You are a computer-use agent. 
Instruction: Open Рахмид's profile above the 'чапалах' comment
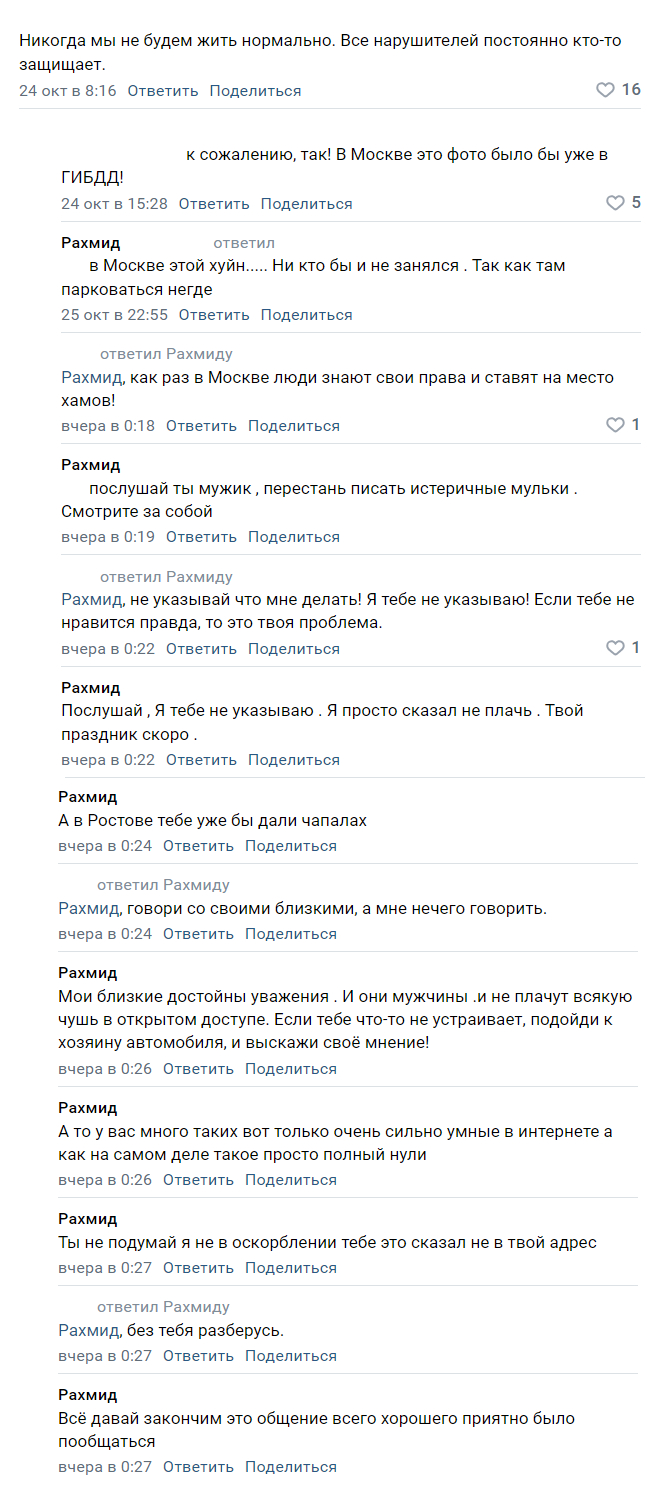(x=88, y=797)
